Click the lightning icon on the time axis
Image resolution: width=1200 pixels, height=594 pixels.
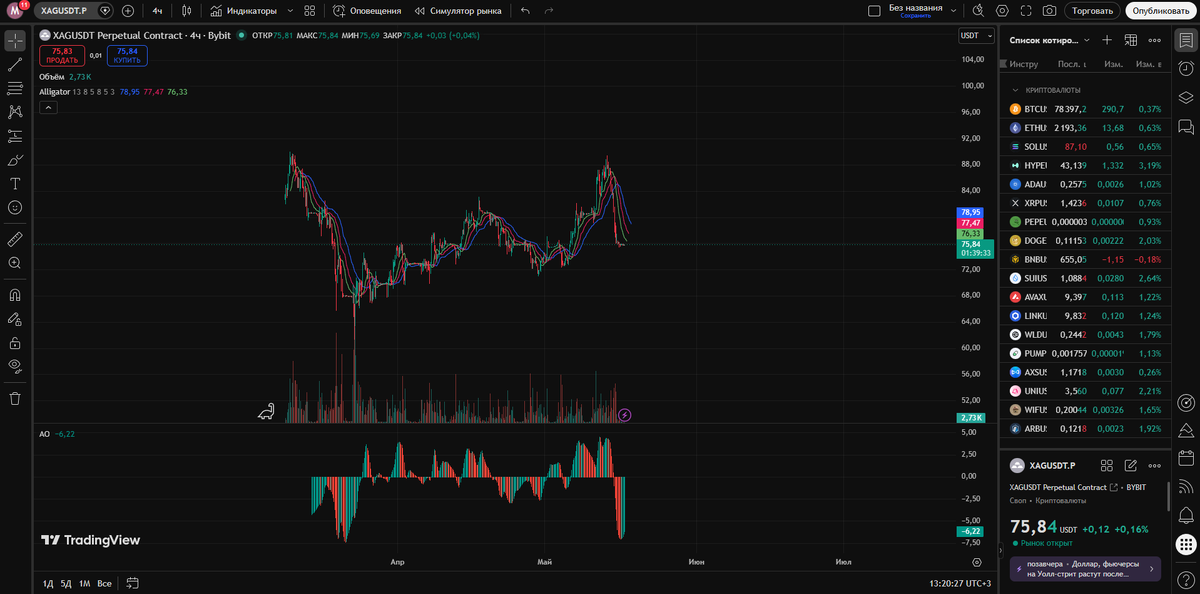625,414
